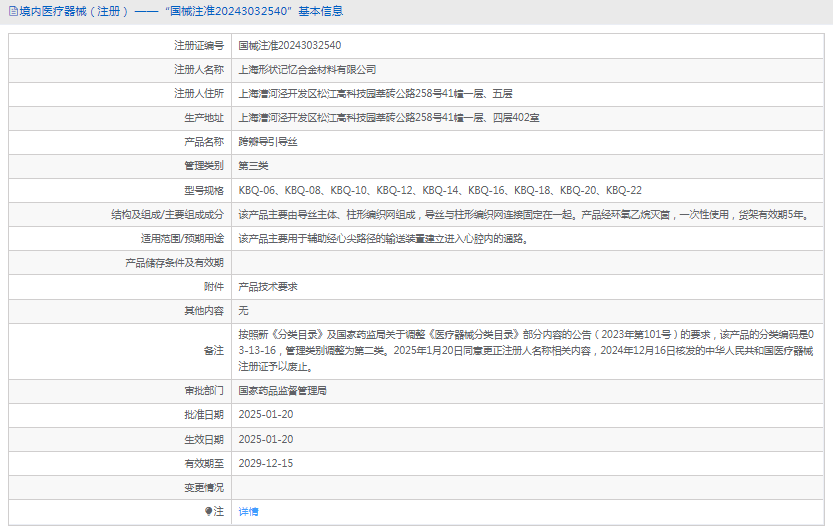Click the 产品名称 label

click(x=204, y=142)
